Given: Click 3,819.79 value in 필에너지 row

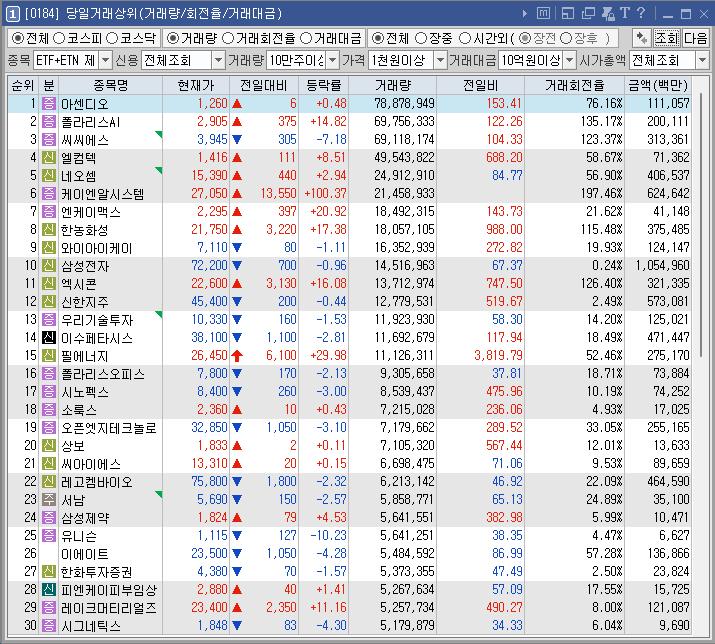Looking at the screenshot, I should (x=498, y=355).
